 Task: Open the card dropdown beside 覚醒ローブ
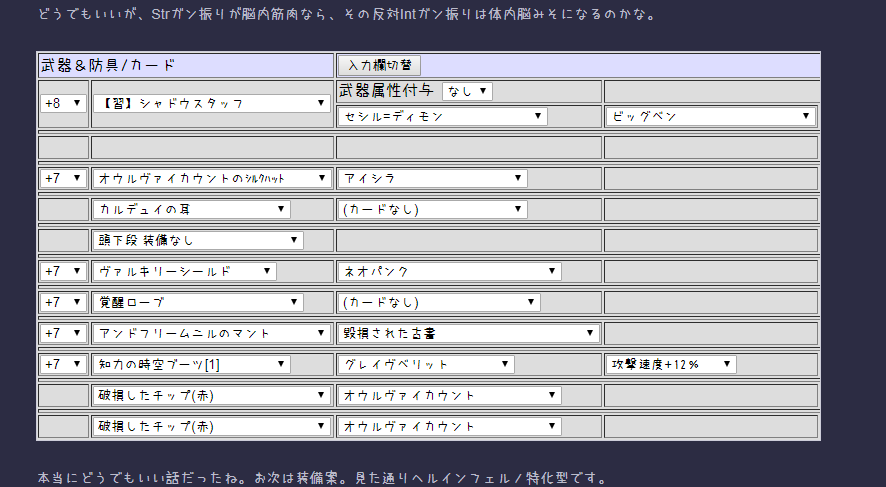click(439, 303)
